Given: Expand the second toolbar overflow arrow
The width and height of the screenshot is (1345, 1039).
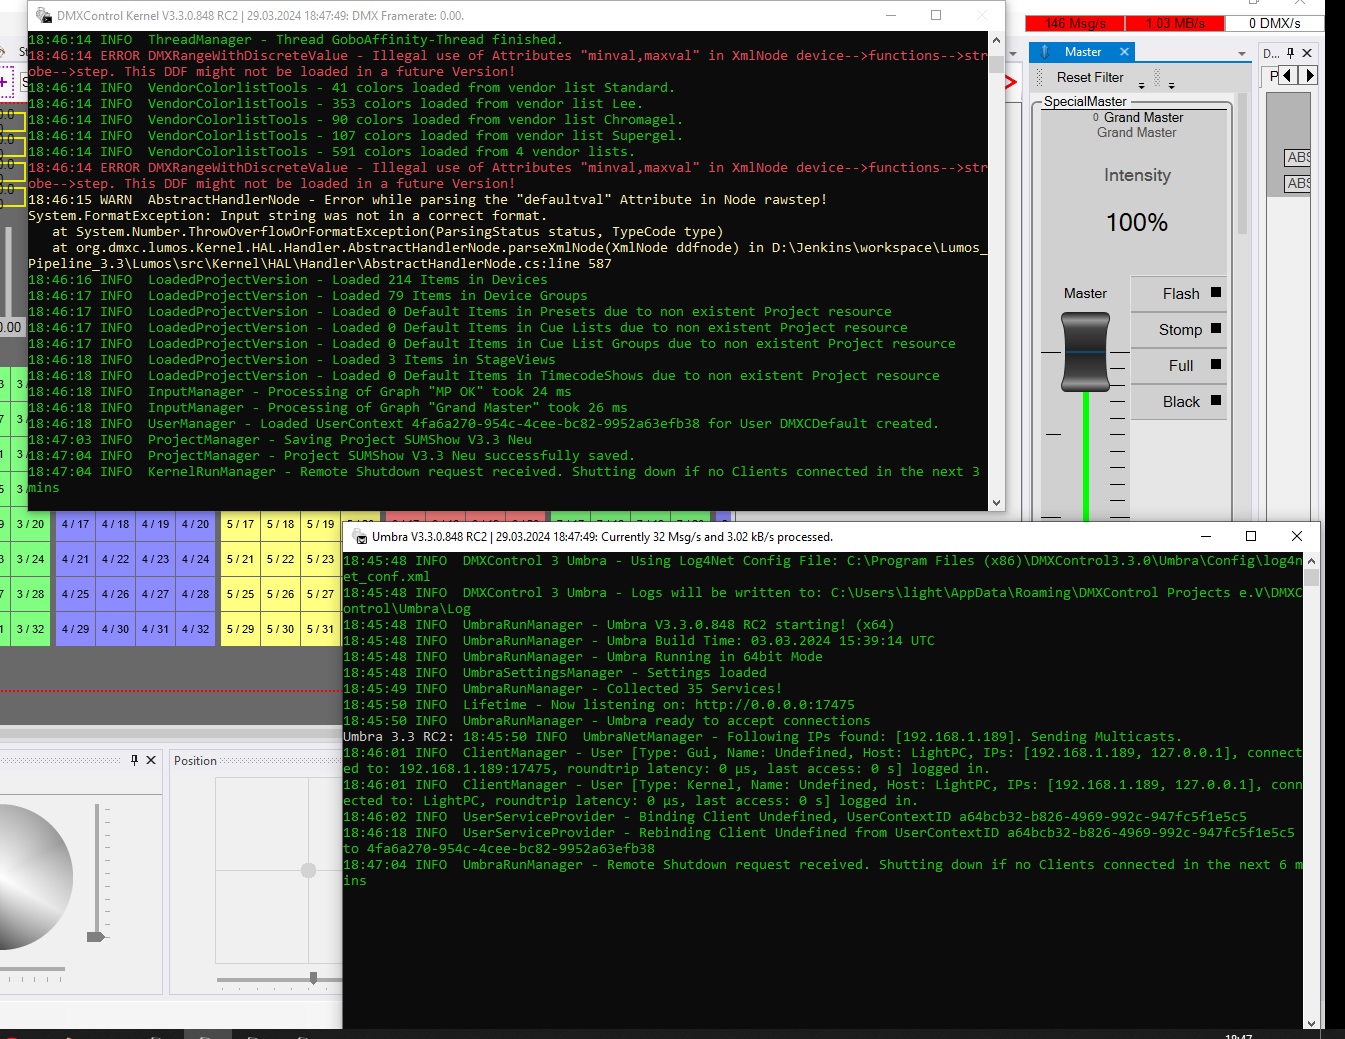Looking at the screenshot, I should [x=1171, y=86].
